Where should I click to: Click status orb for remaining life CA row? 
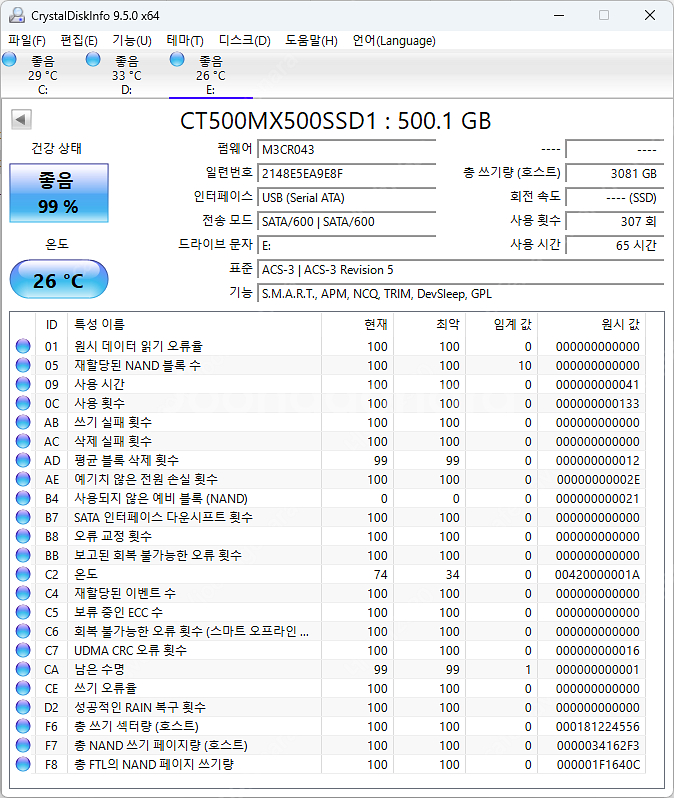[23, 670]
